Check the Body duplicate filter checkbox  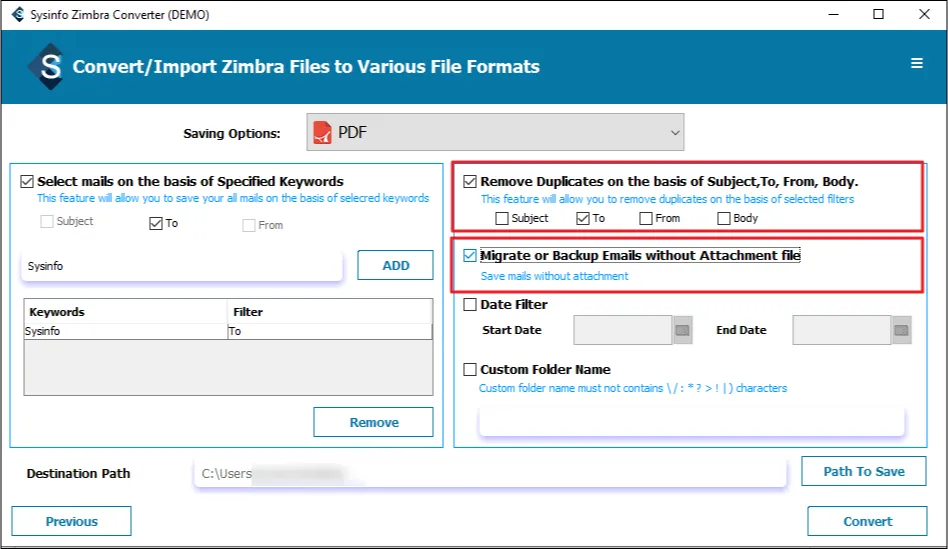[x=724, y=218]
